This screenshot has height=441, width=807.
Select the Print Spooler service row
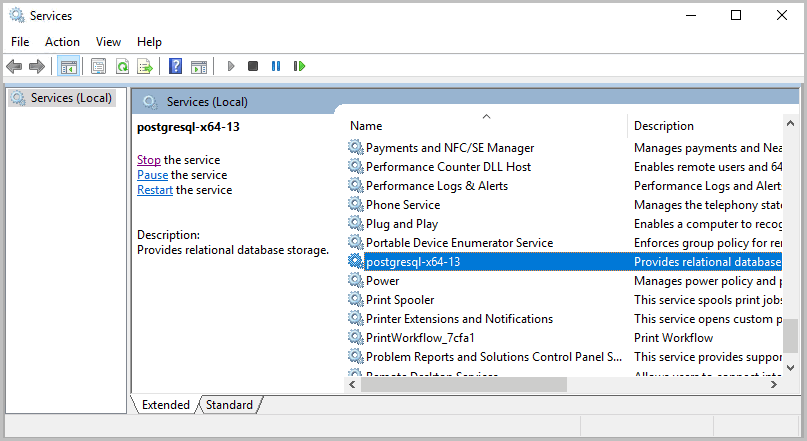click(400, 300)
